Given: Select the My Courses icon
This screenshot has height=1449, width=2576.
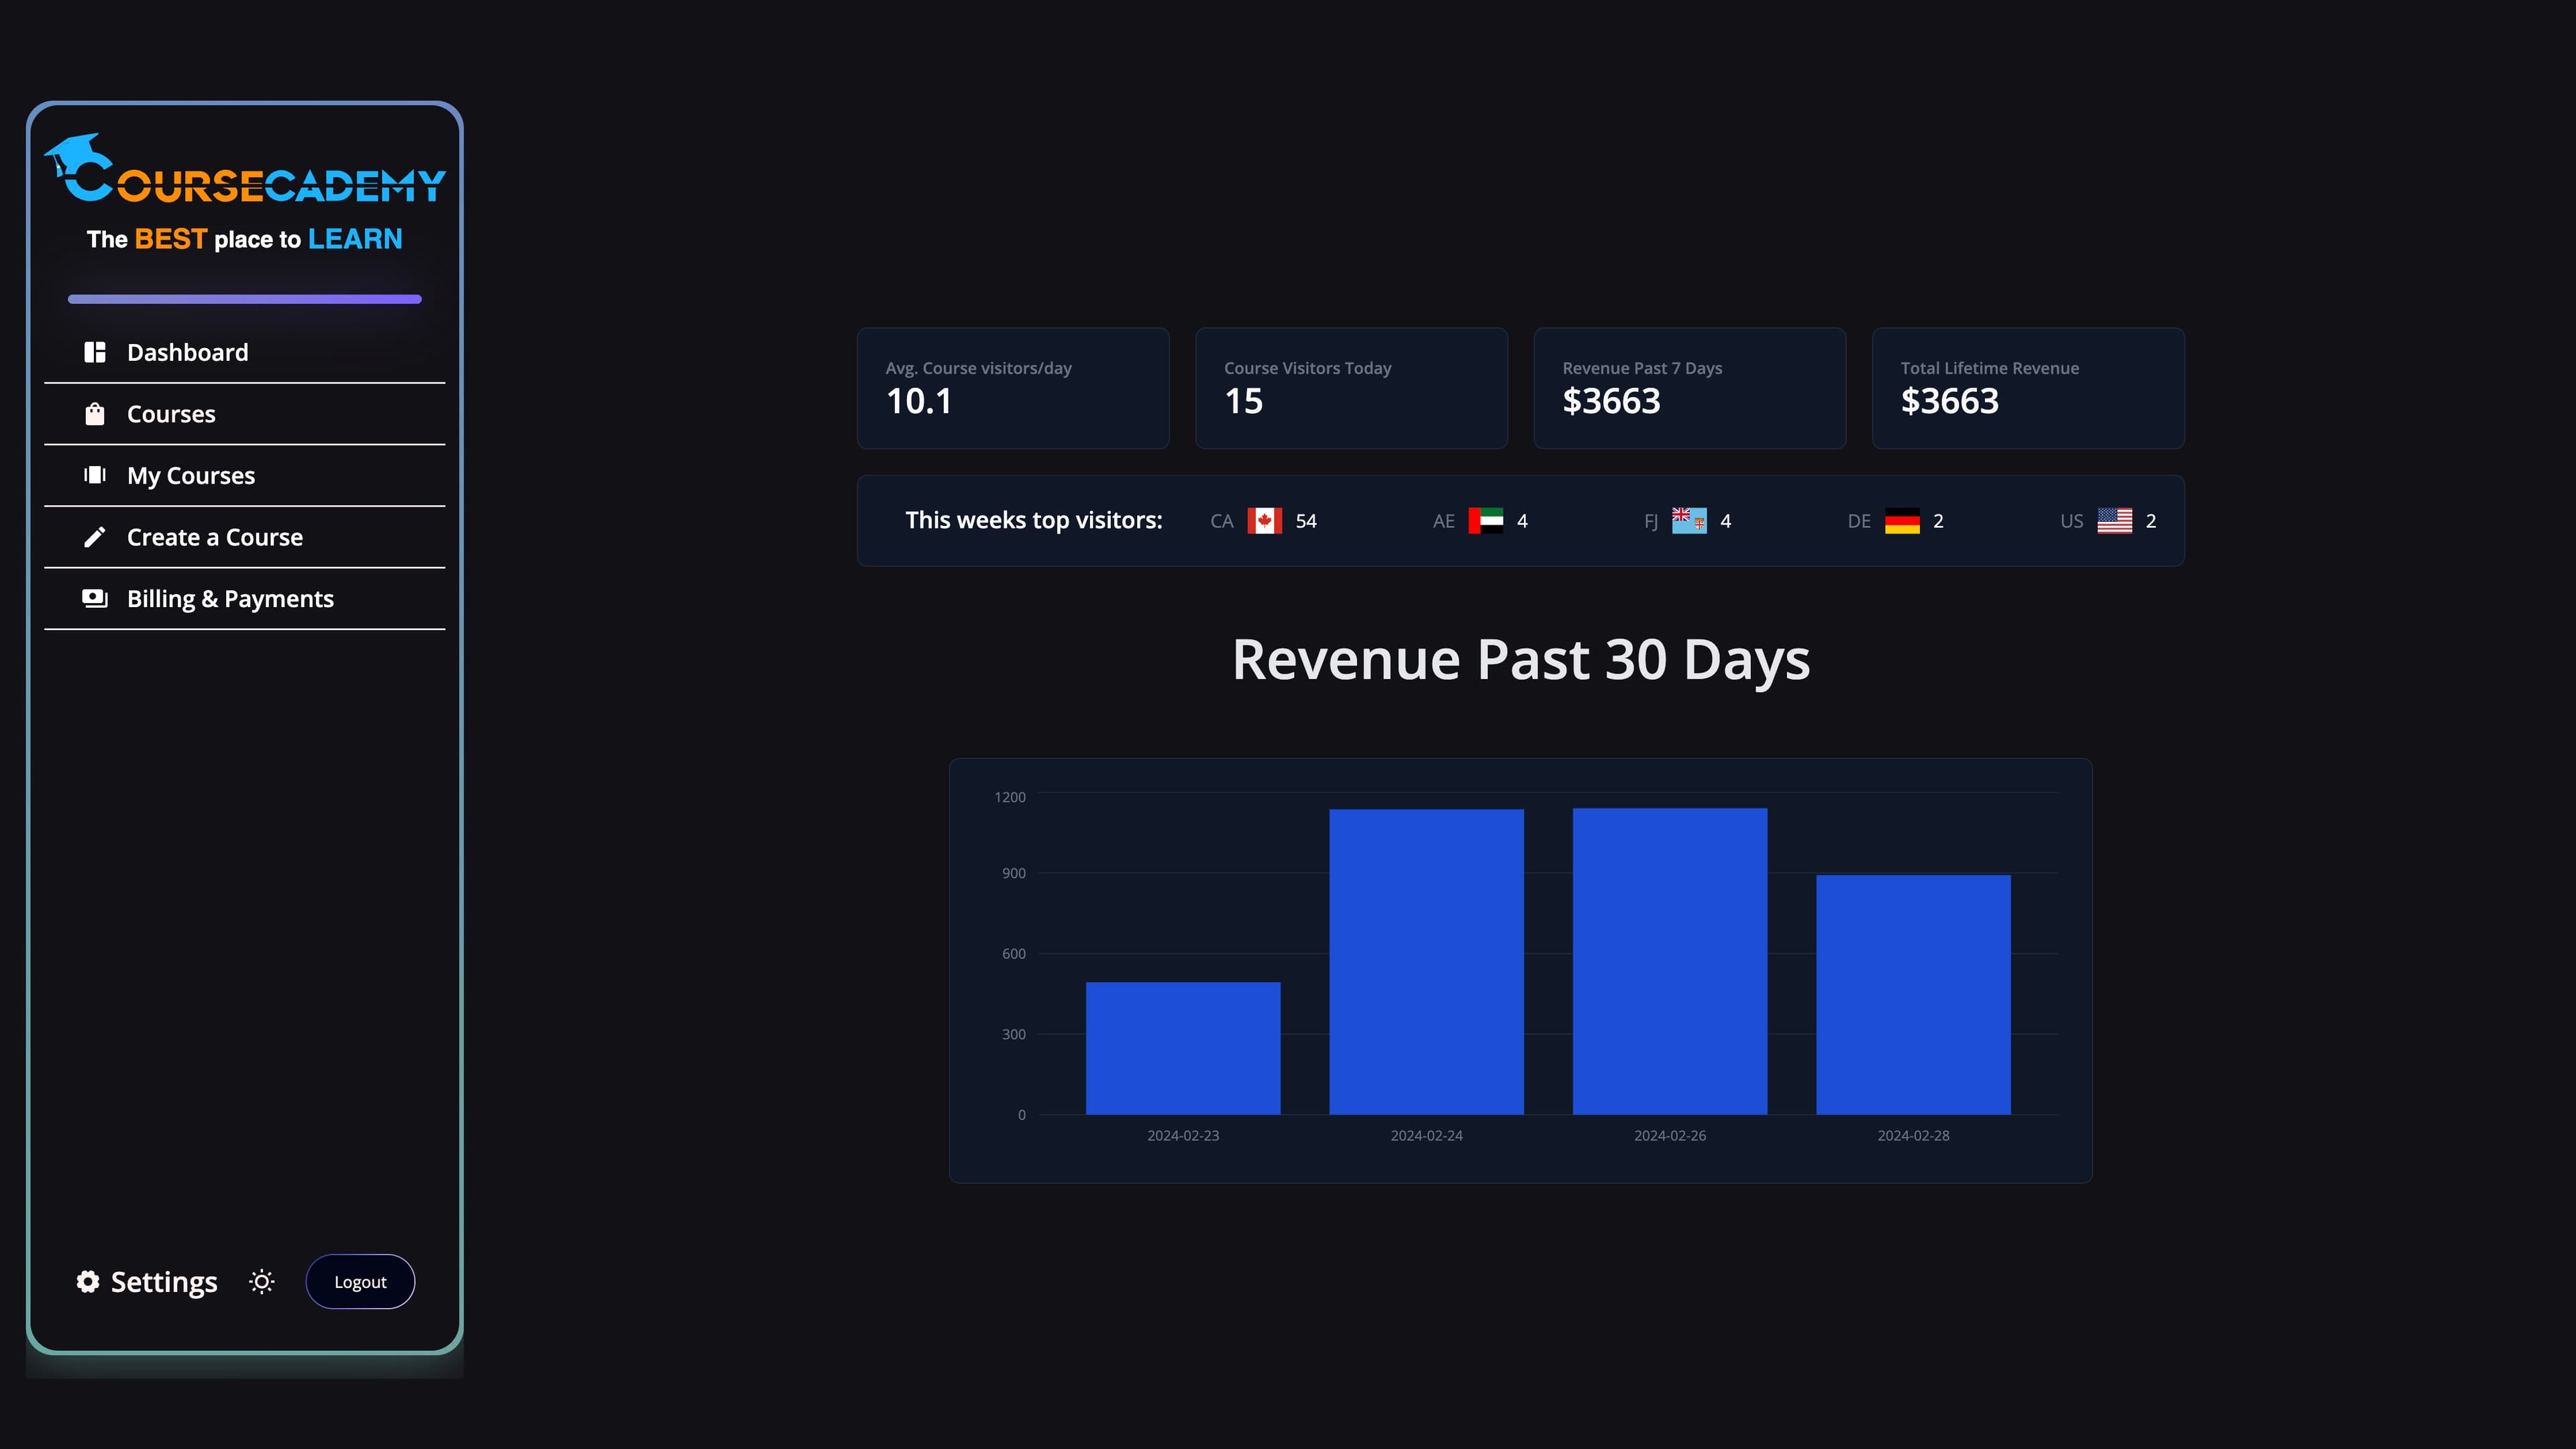Looking at the screenshot, I should (x=95, y=475).
